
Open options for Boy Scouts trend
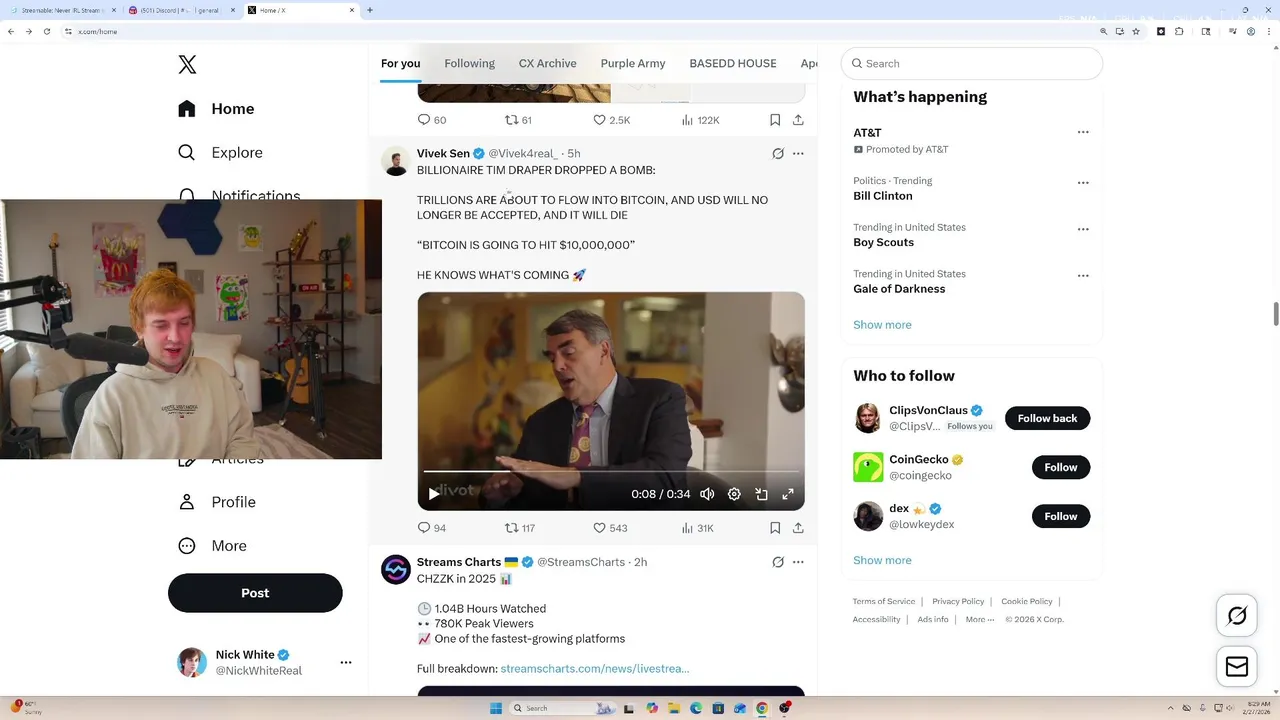pos(1083,229)
